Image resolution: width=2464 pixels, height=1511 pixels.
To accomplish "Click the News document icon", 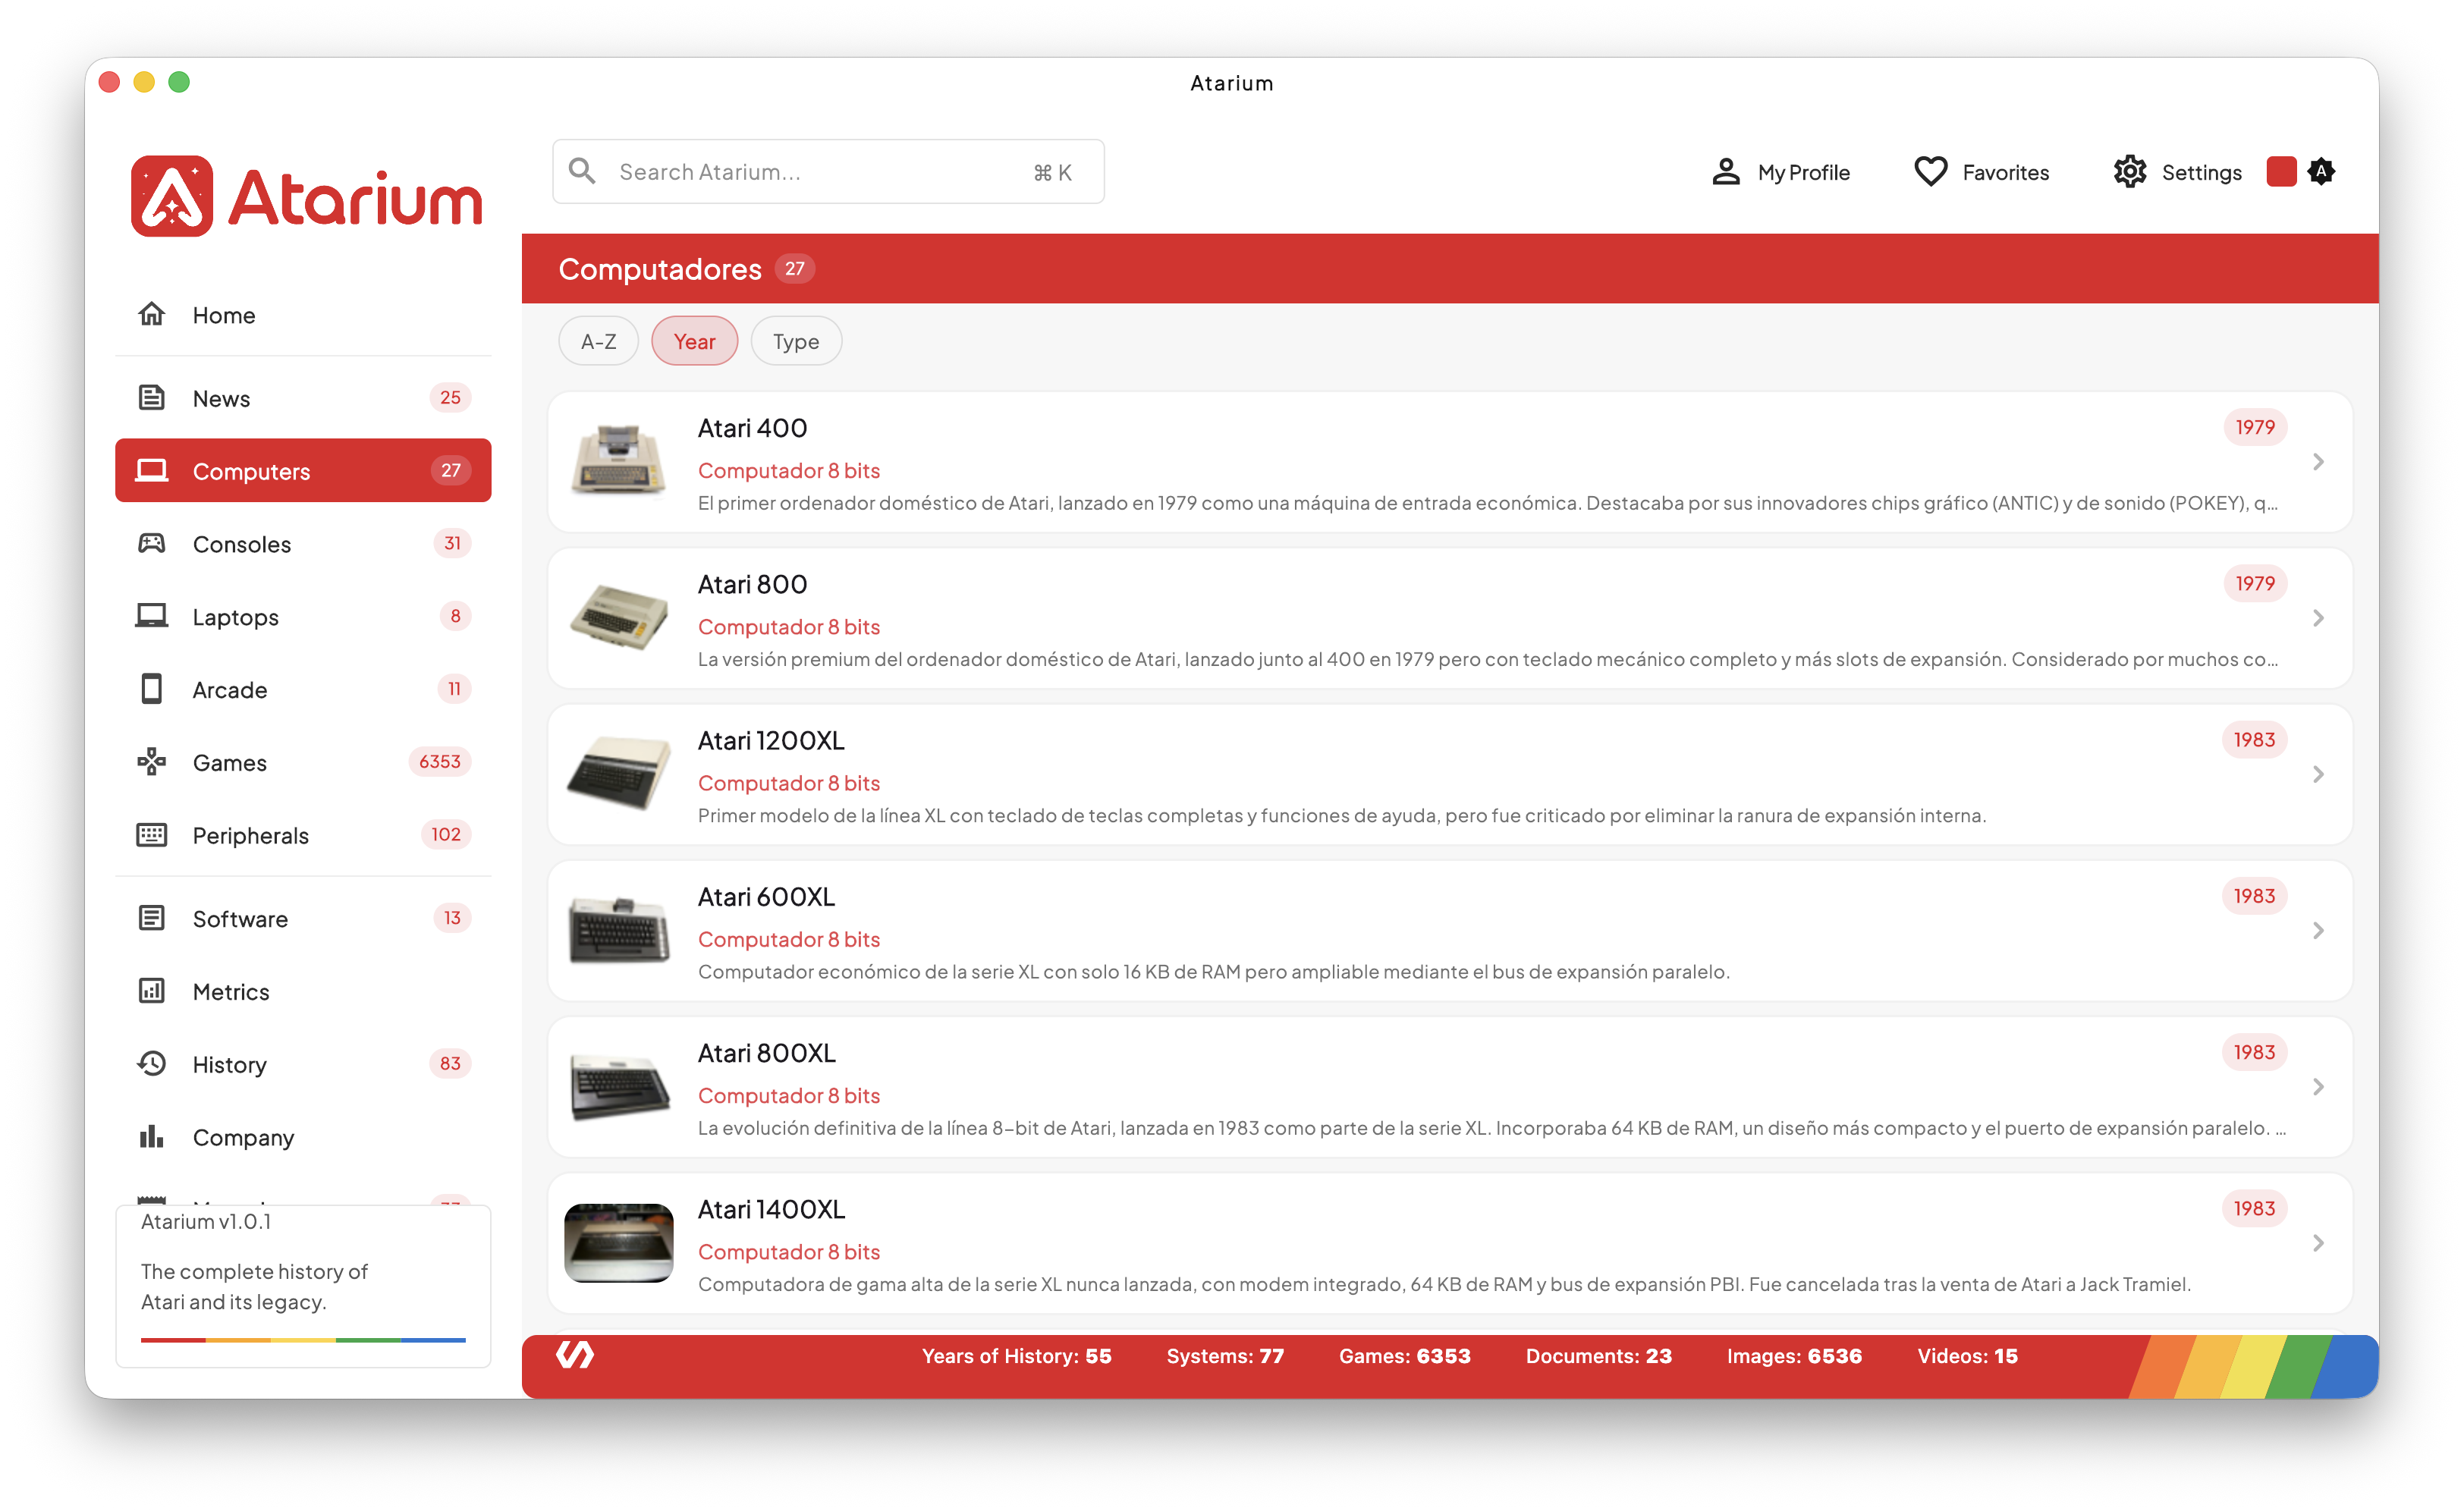I will coord(152,397).
